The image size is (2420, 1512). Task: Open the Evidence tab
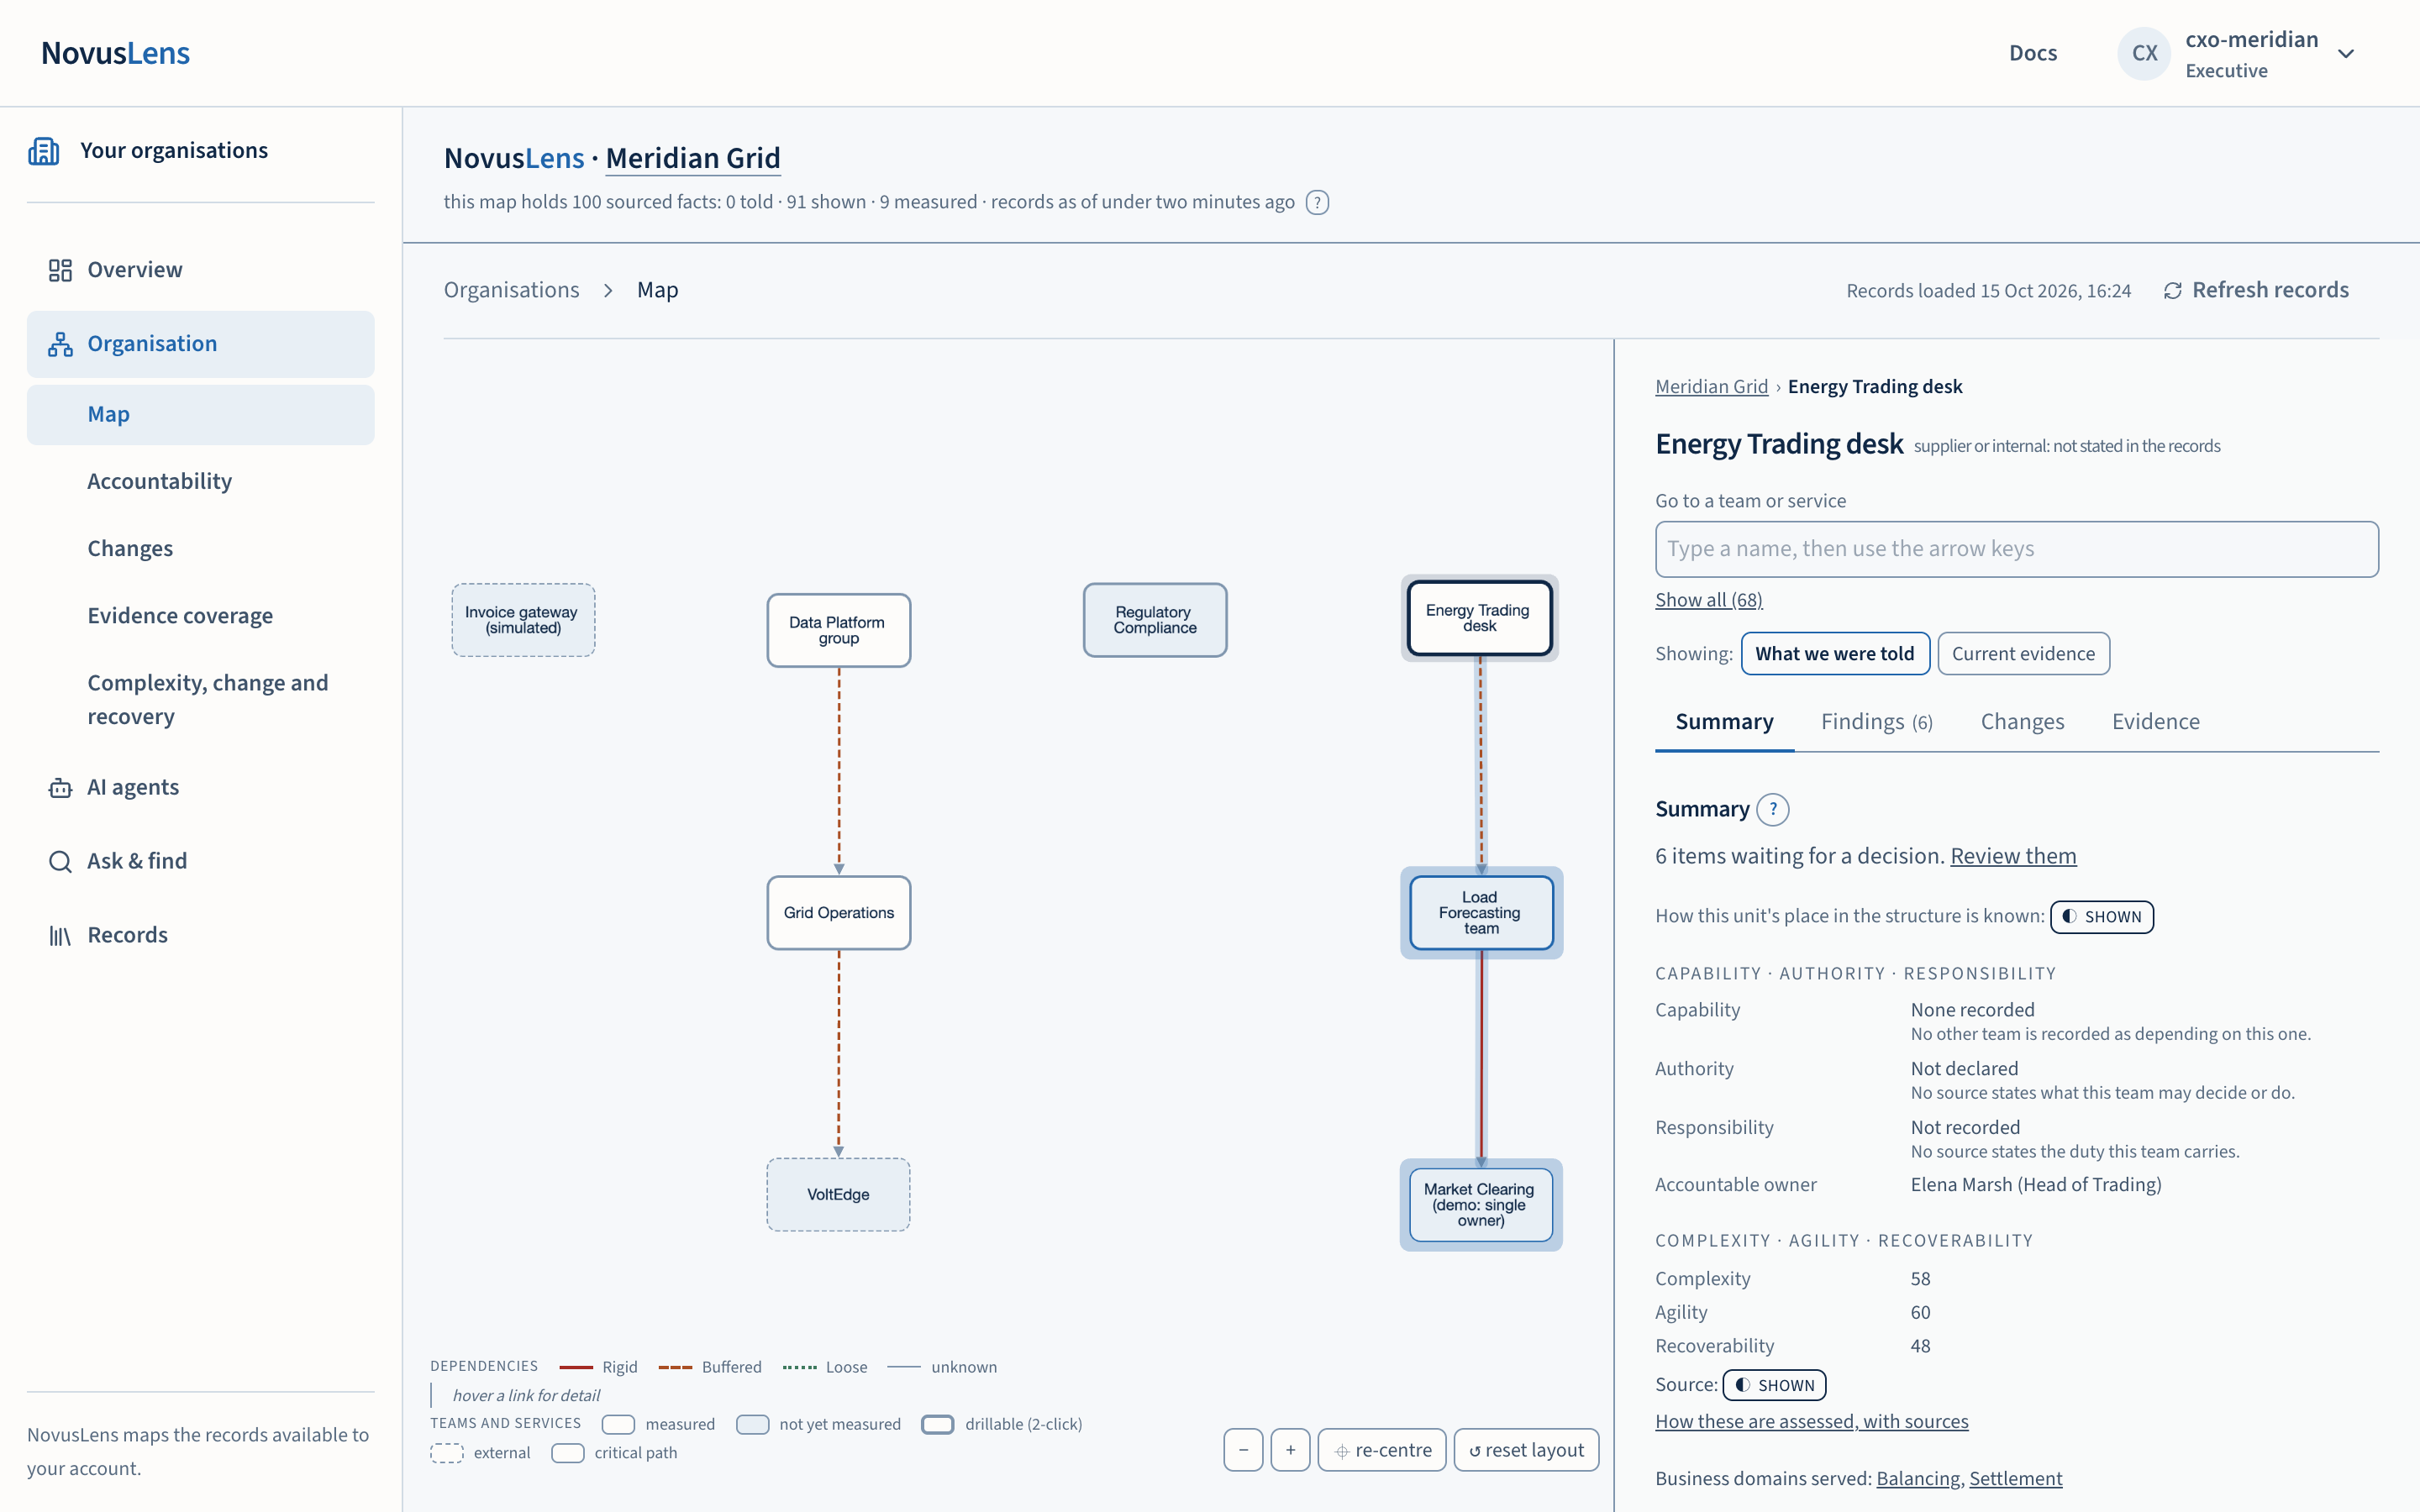[x=2155, y=721]
